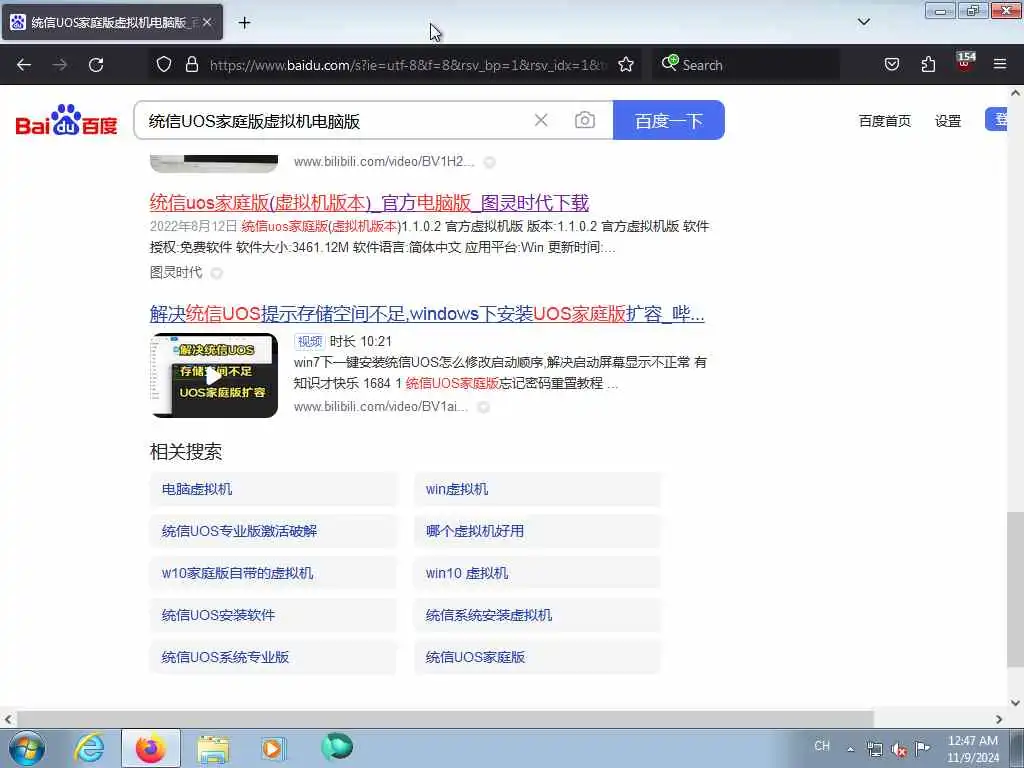Screen dimensions: 1024x768
Task: Open the green round taskbar app icon
Action: click(x=337, y=747)
